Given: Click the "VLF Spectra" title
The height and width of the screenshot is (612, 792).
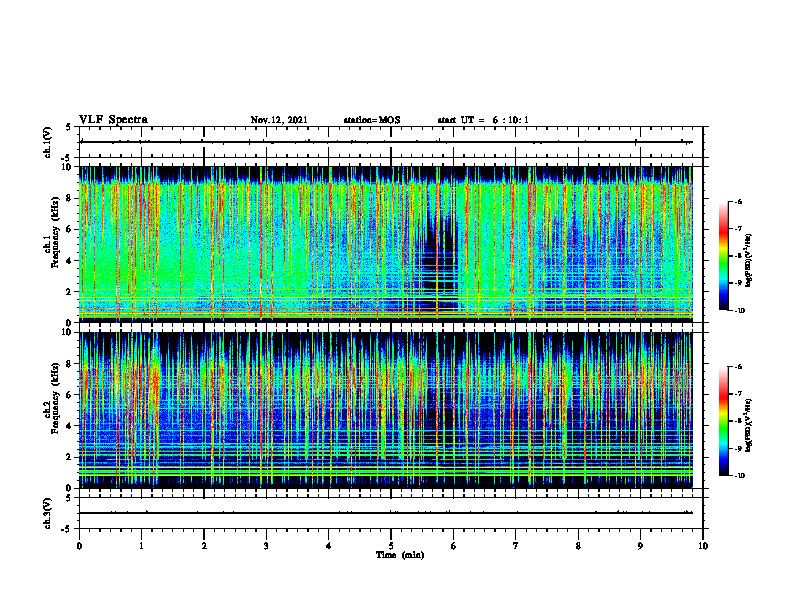Looking at the screenshot, I should click(x=113, y=119).
